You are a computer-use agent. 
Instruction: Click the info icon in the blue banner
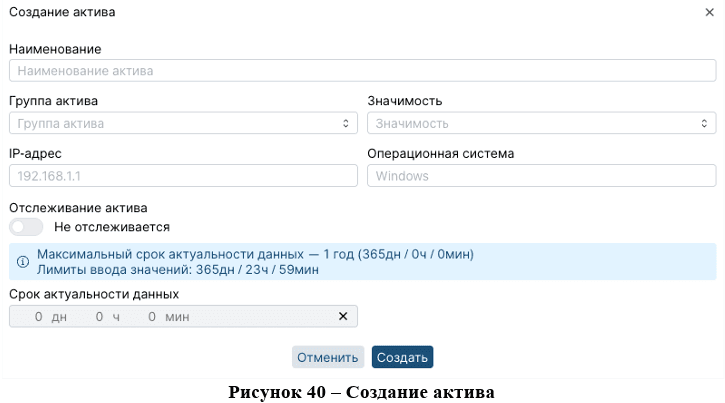click(x=22, y=262)
